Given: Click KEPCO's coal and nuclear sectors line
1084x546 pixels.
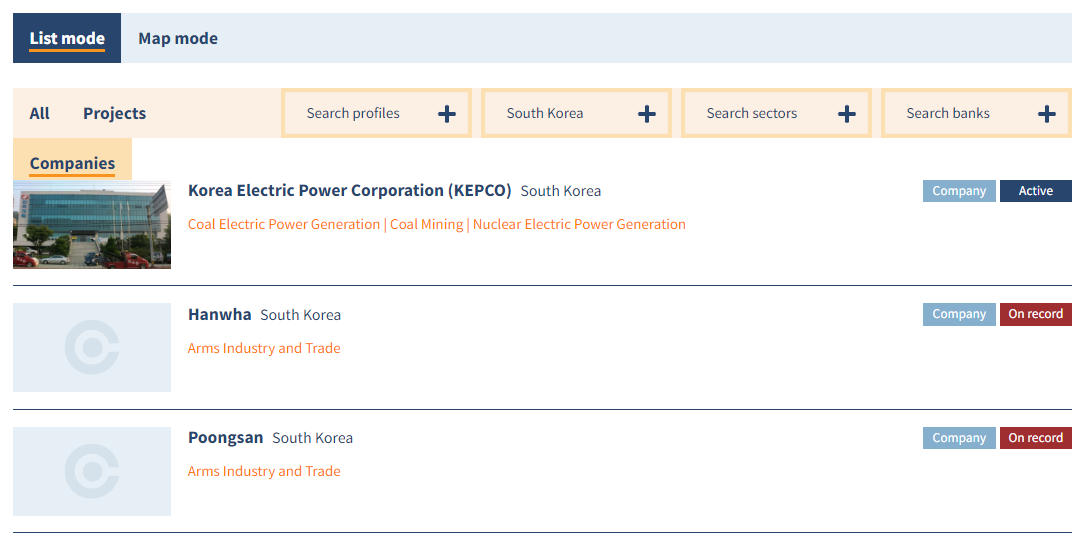Looking at the screenshot, I should pyautogui.click(x=436, y=224).
